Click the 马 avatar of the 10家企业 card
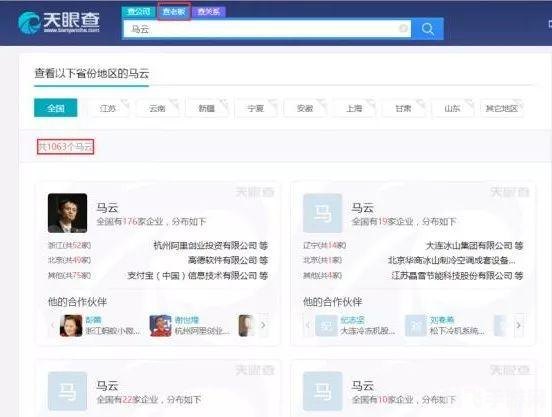 [323, 391]
